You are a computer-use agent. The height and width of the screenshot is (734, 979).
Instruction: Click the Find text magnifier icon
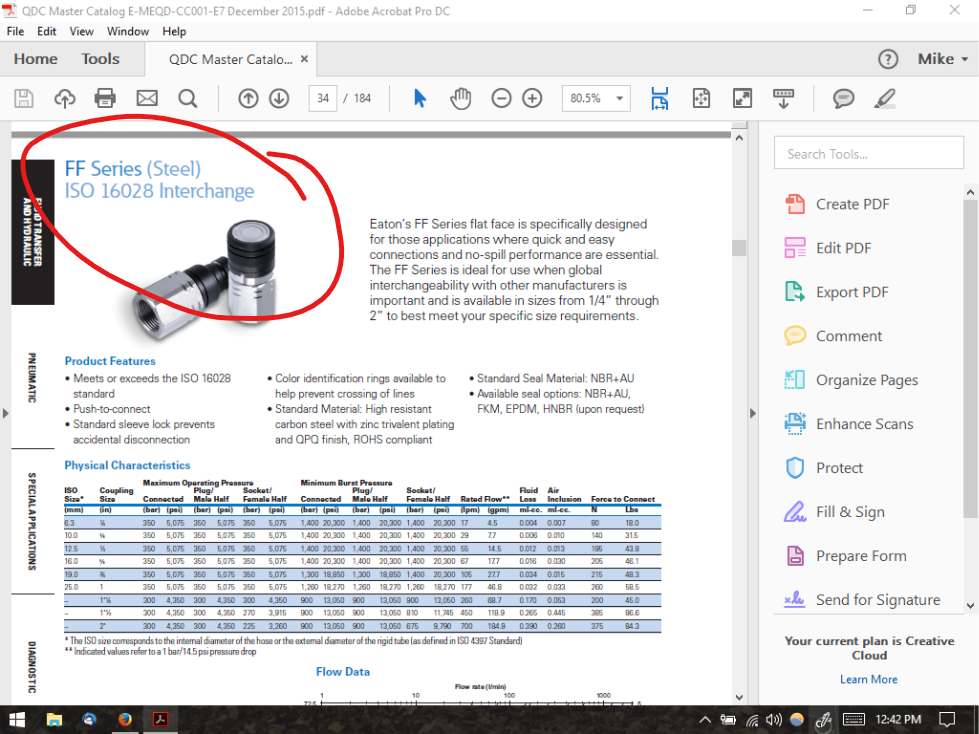(x=187, y=98)
